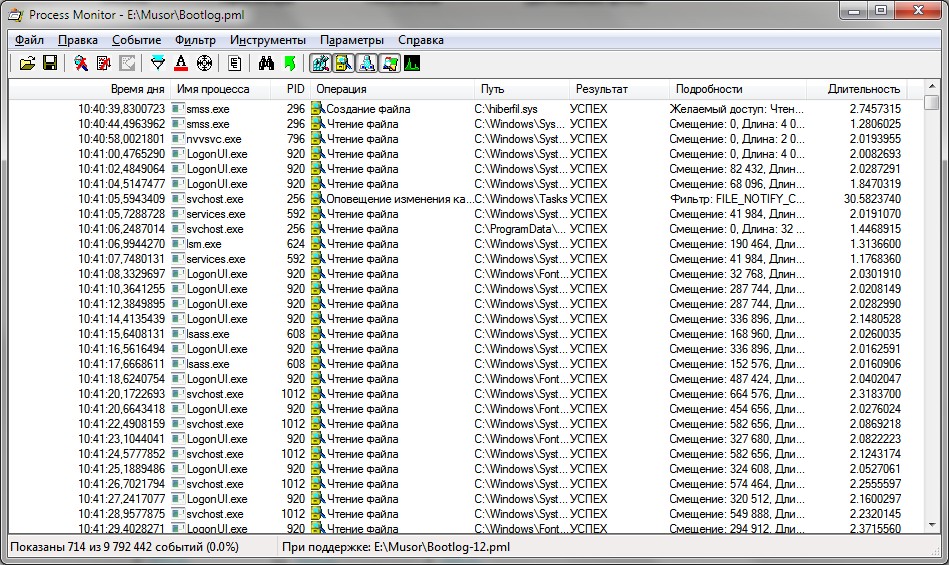Screen dimensions: 949x565
Task: Open the Highlight tool with red A
Action: click(x=180, y=63)
